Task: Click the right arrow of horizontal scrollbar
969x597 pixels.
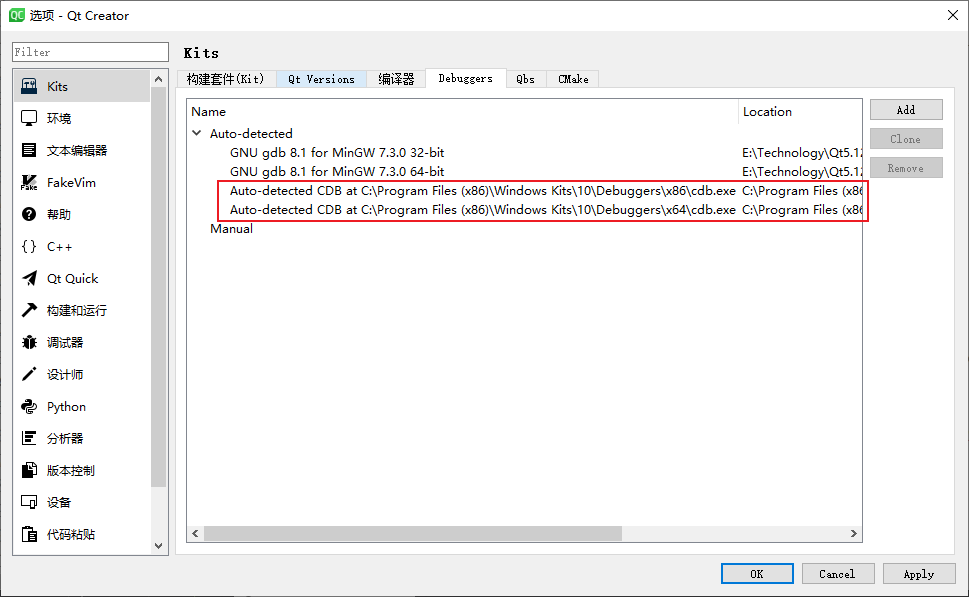Action: click(x=853, y=533)
